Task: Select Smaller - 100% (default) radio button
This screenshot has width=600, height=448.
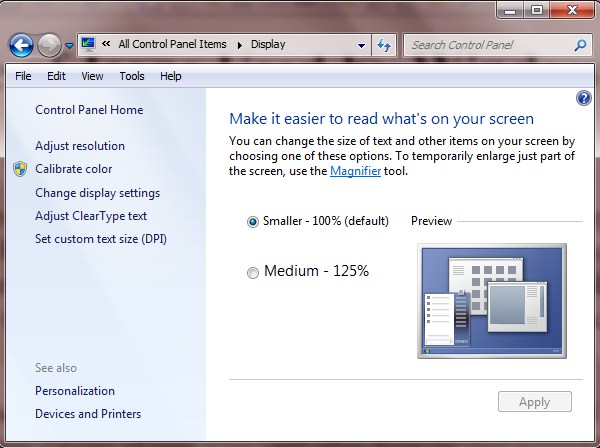Action: click(253, 222)
